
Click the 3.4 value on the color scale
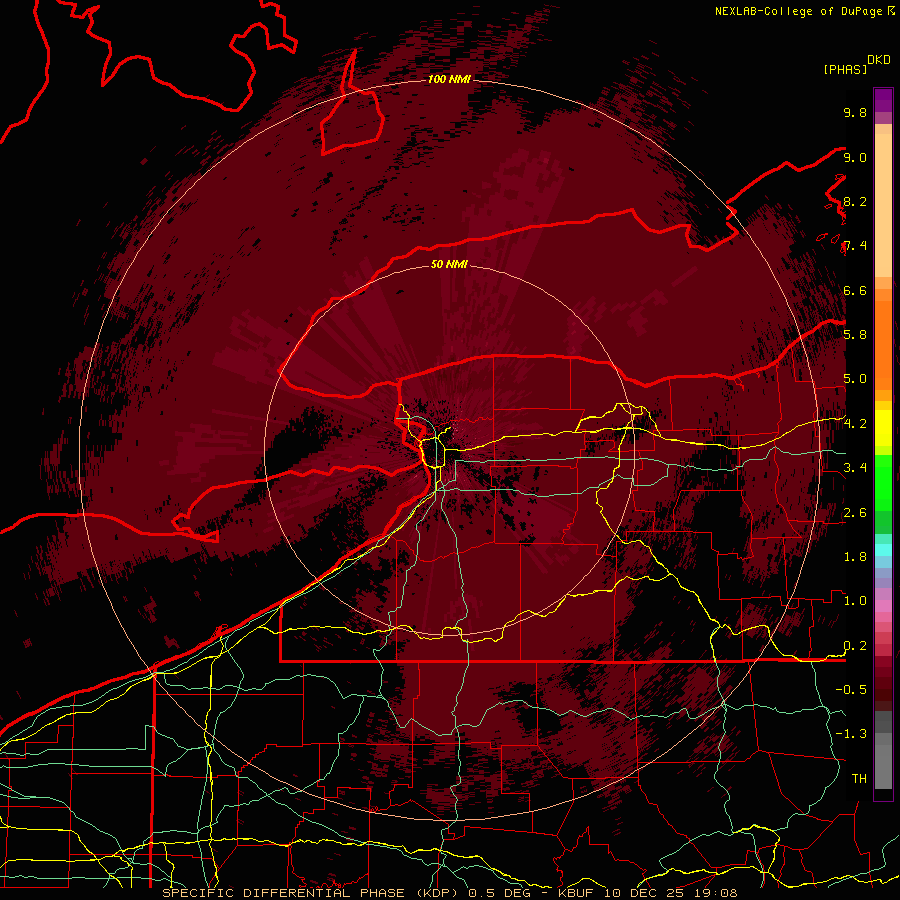[855, 468]
